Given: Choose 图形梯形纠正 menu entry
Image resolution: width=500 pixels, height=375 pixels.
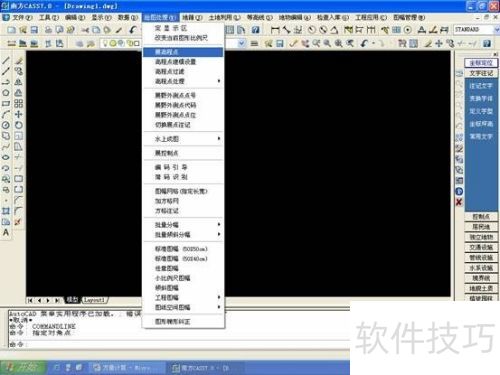Looking at the screenshot, I should pos(183,321).
